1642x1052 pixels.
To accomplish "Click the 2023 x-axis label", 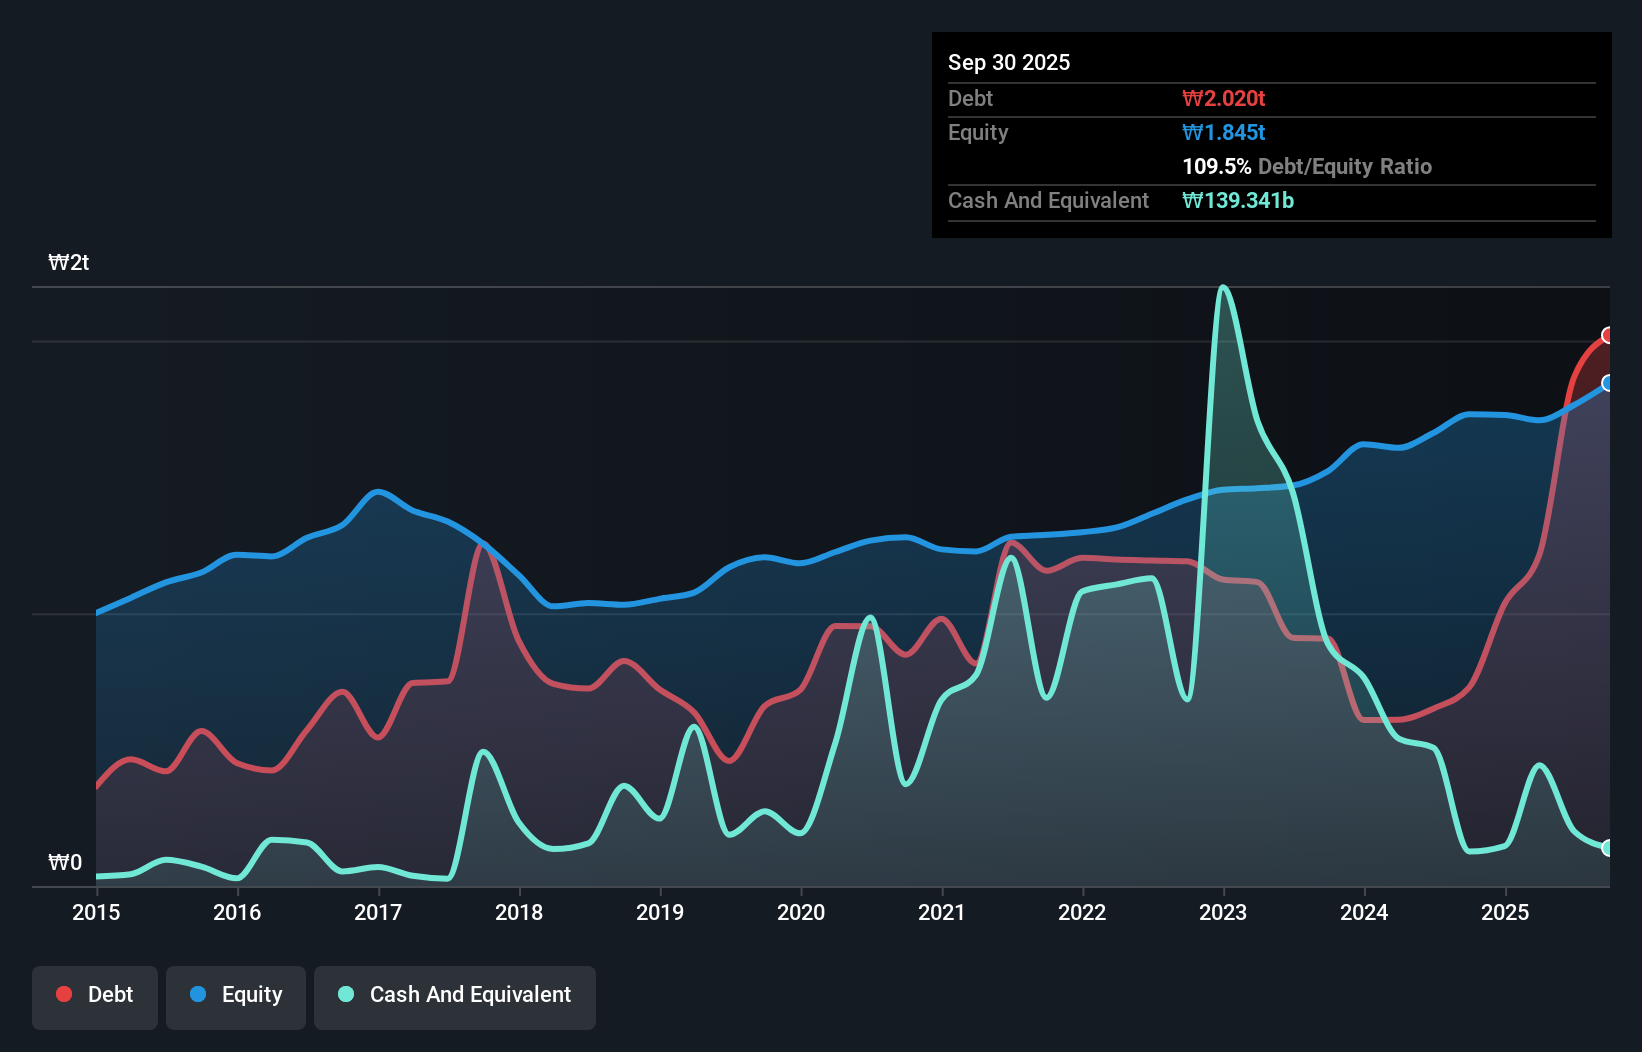I will point(1223,912).
